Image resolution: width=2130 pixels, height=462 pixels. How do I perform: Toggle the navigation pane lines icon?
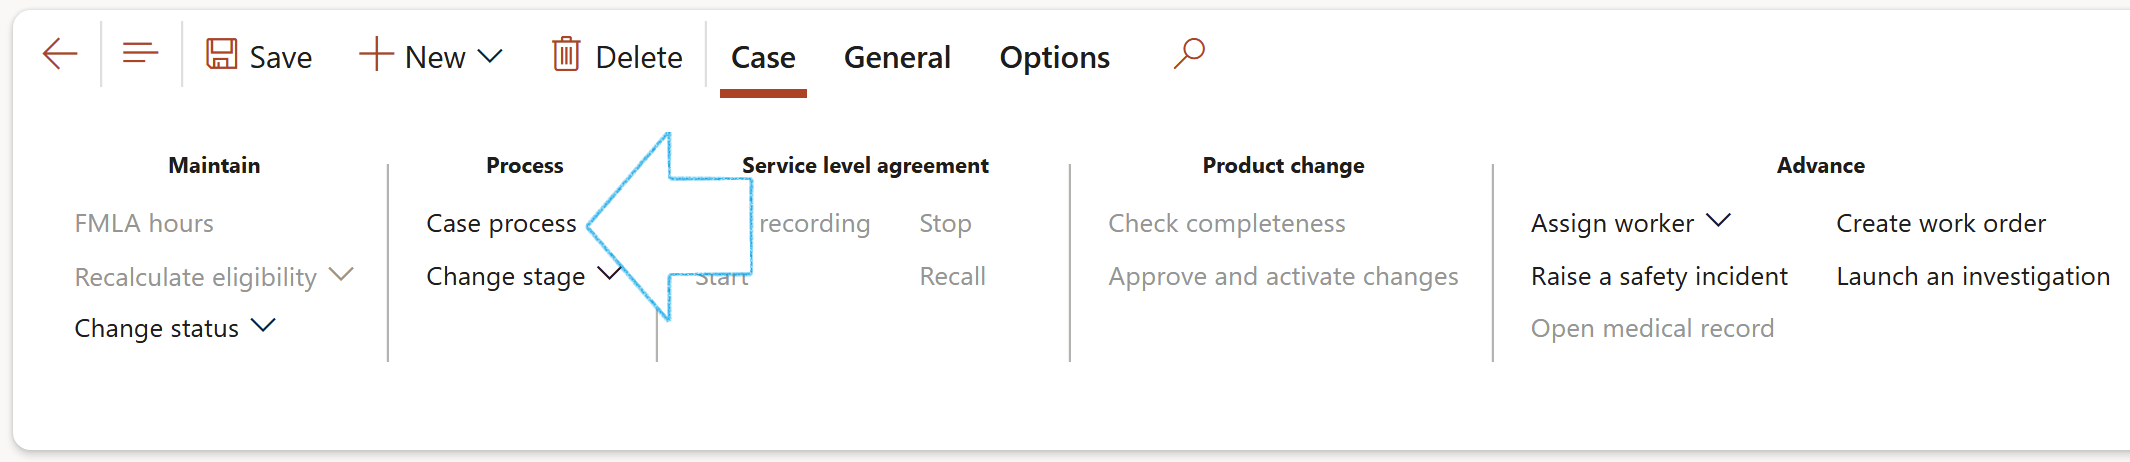[140, 54]
